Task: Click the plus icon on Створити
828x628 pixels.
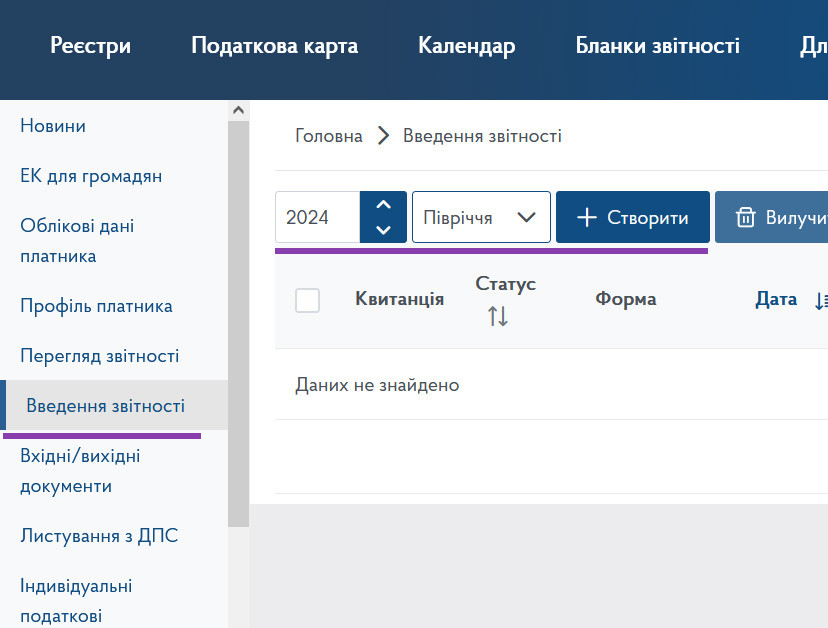Action: [x=587, y=217]
